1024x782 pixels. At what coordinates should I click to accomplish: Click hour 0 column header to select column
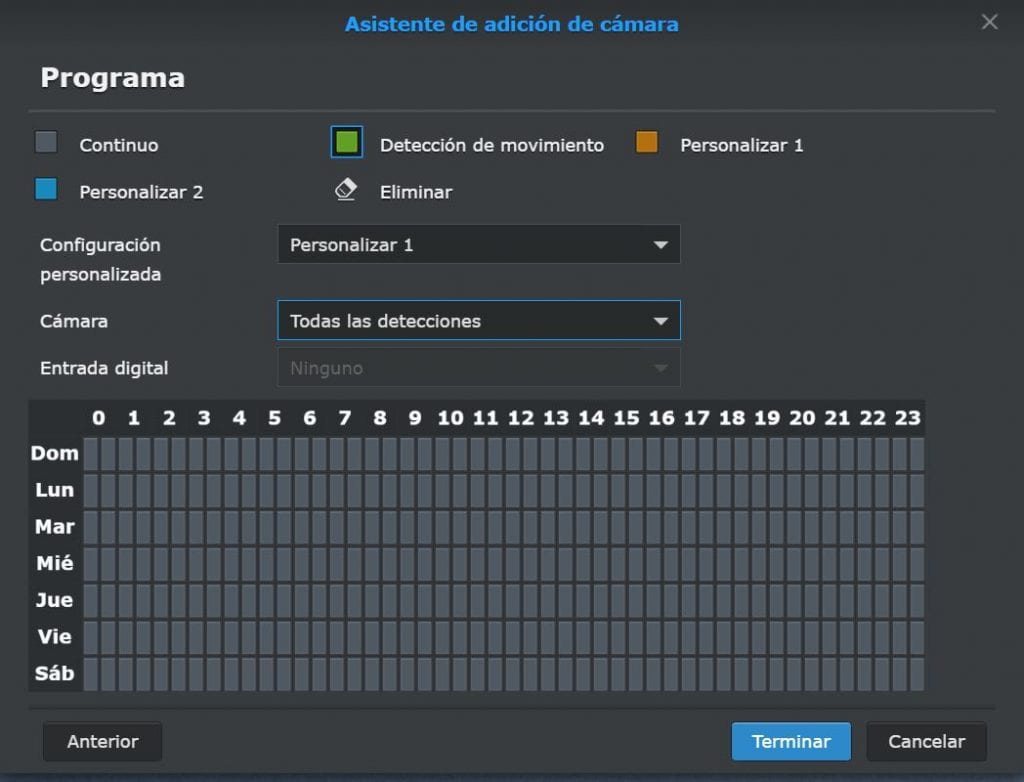(97, 418)
